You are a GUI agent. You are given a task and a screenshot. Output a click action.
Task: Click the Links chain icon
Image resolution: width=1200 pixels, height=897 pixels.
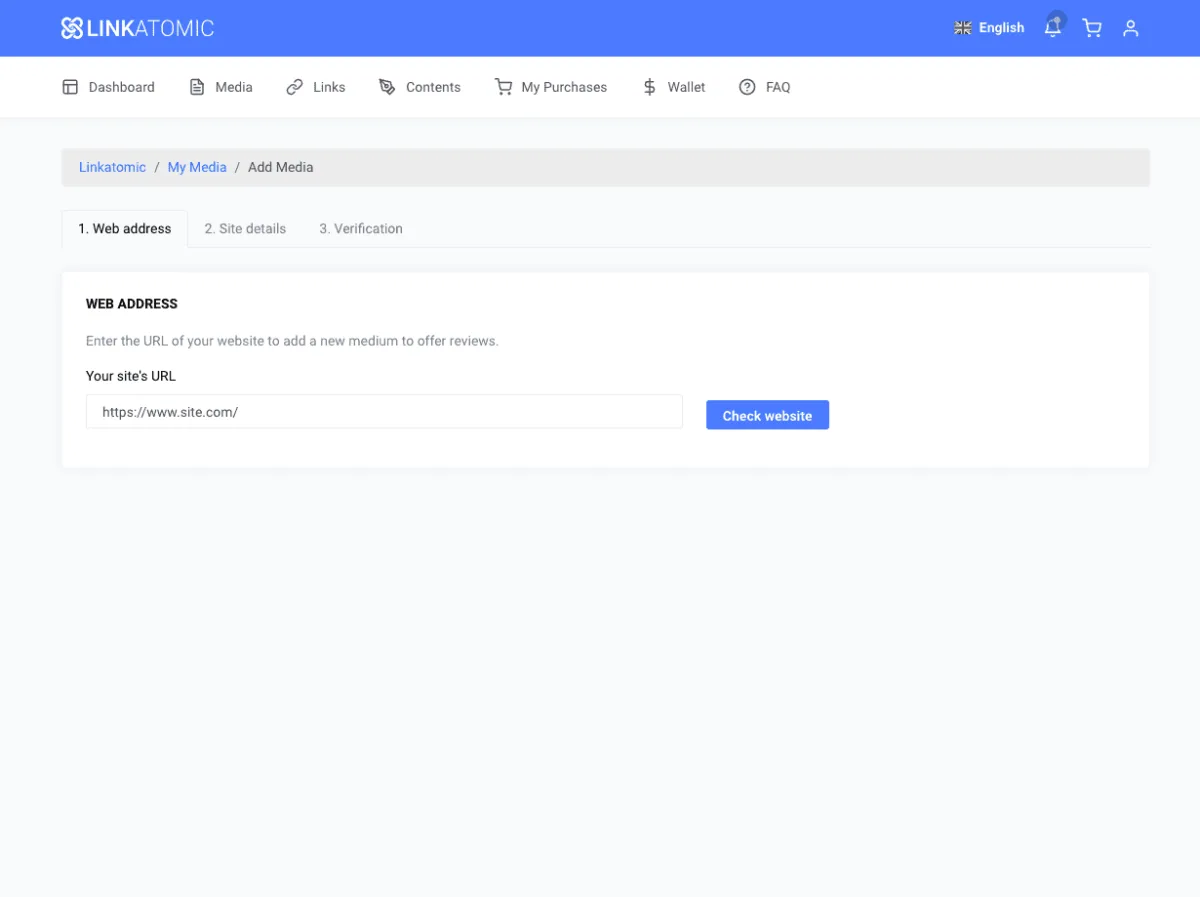pos(294,87)
